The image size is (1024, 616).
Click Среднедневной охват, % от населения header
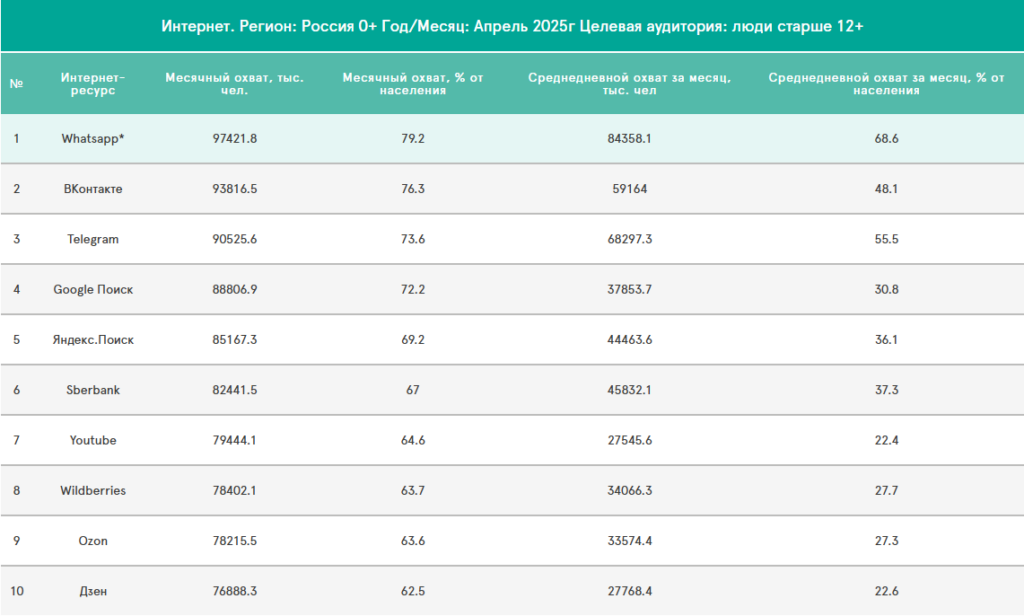coord(886,84)
